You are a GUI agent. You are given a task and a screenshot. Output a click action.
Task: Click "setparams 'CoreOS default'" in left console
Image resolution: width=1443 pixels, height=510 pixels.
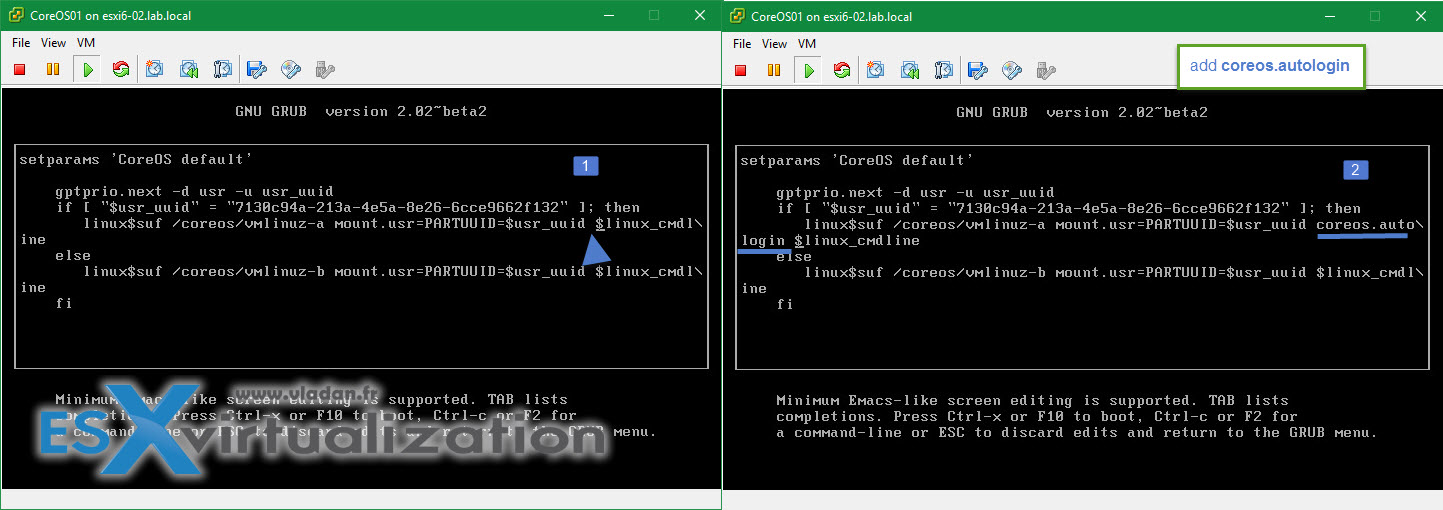point(136,159)
